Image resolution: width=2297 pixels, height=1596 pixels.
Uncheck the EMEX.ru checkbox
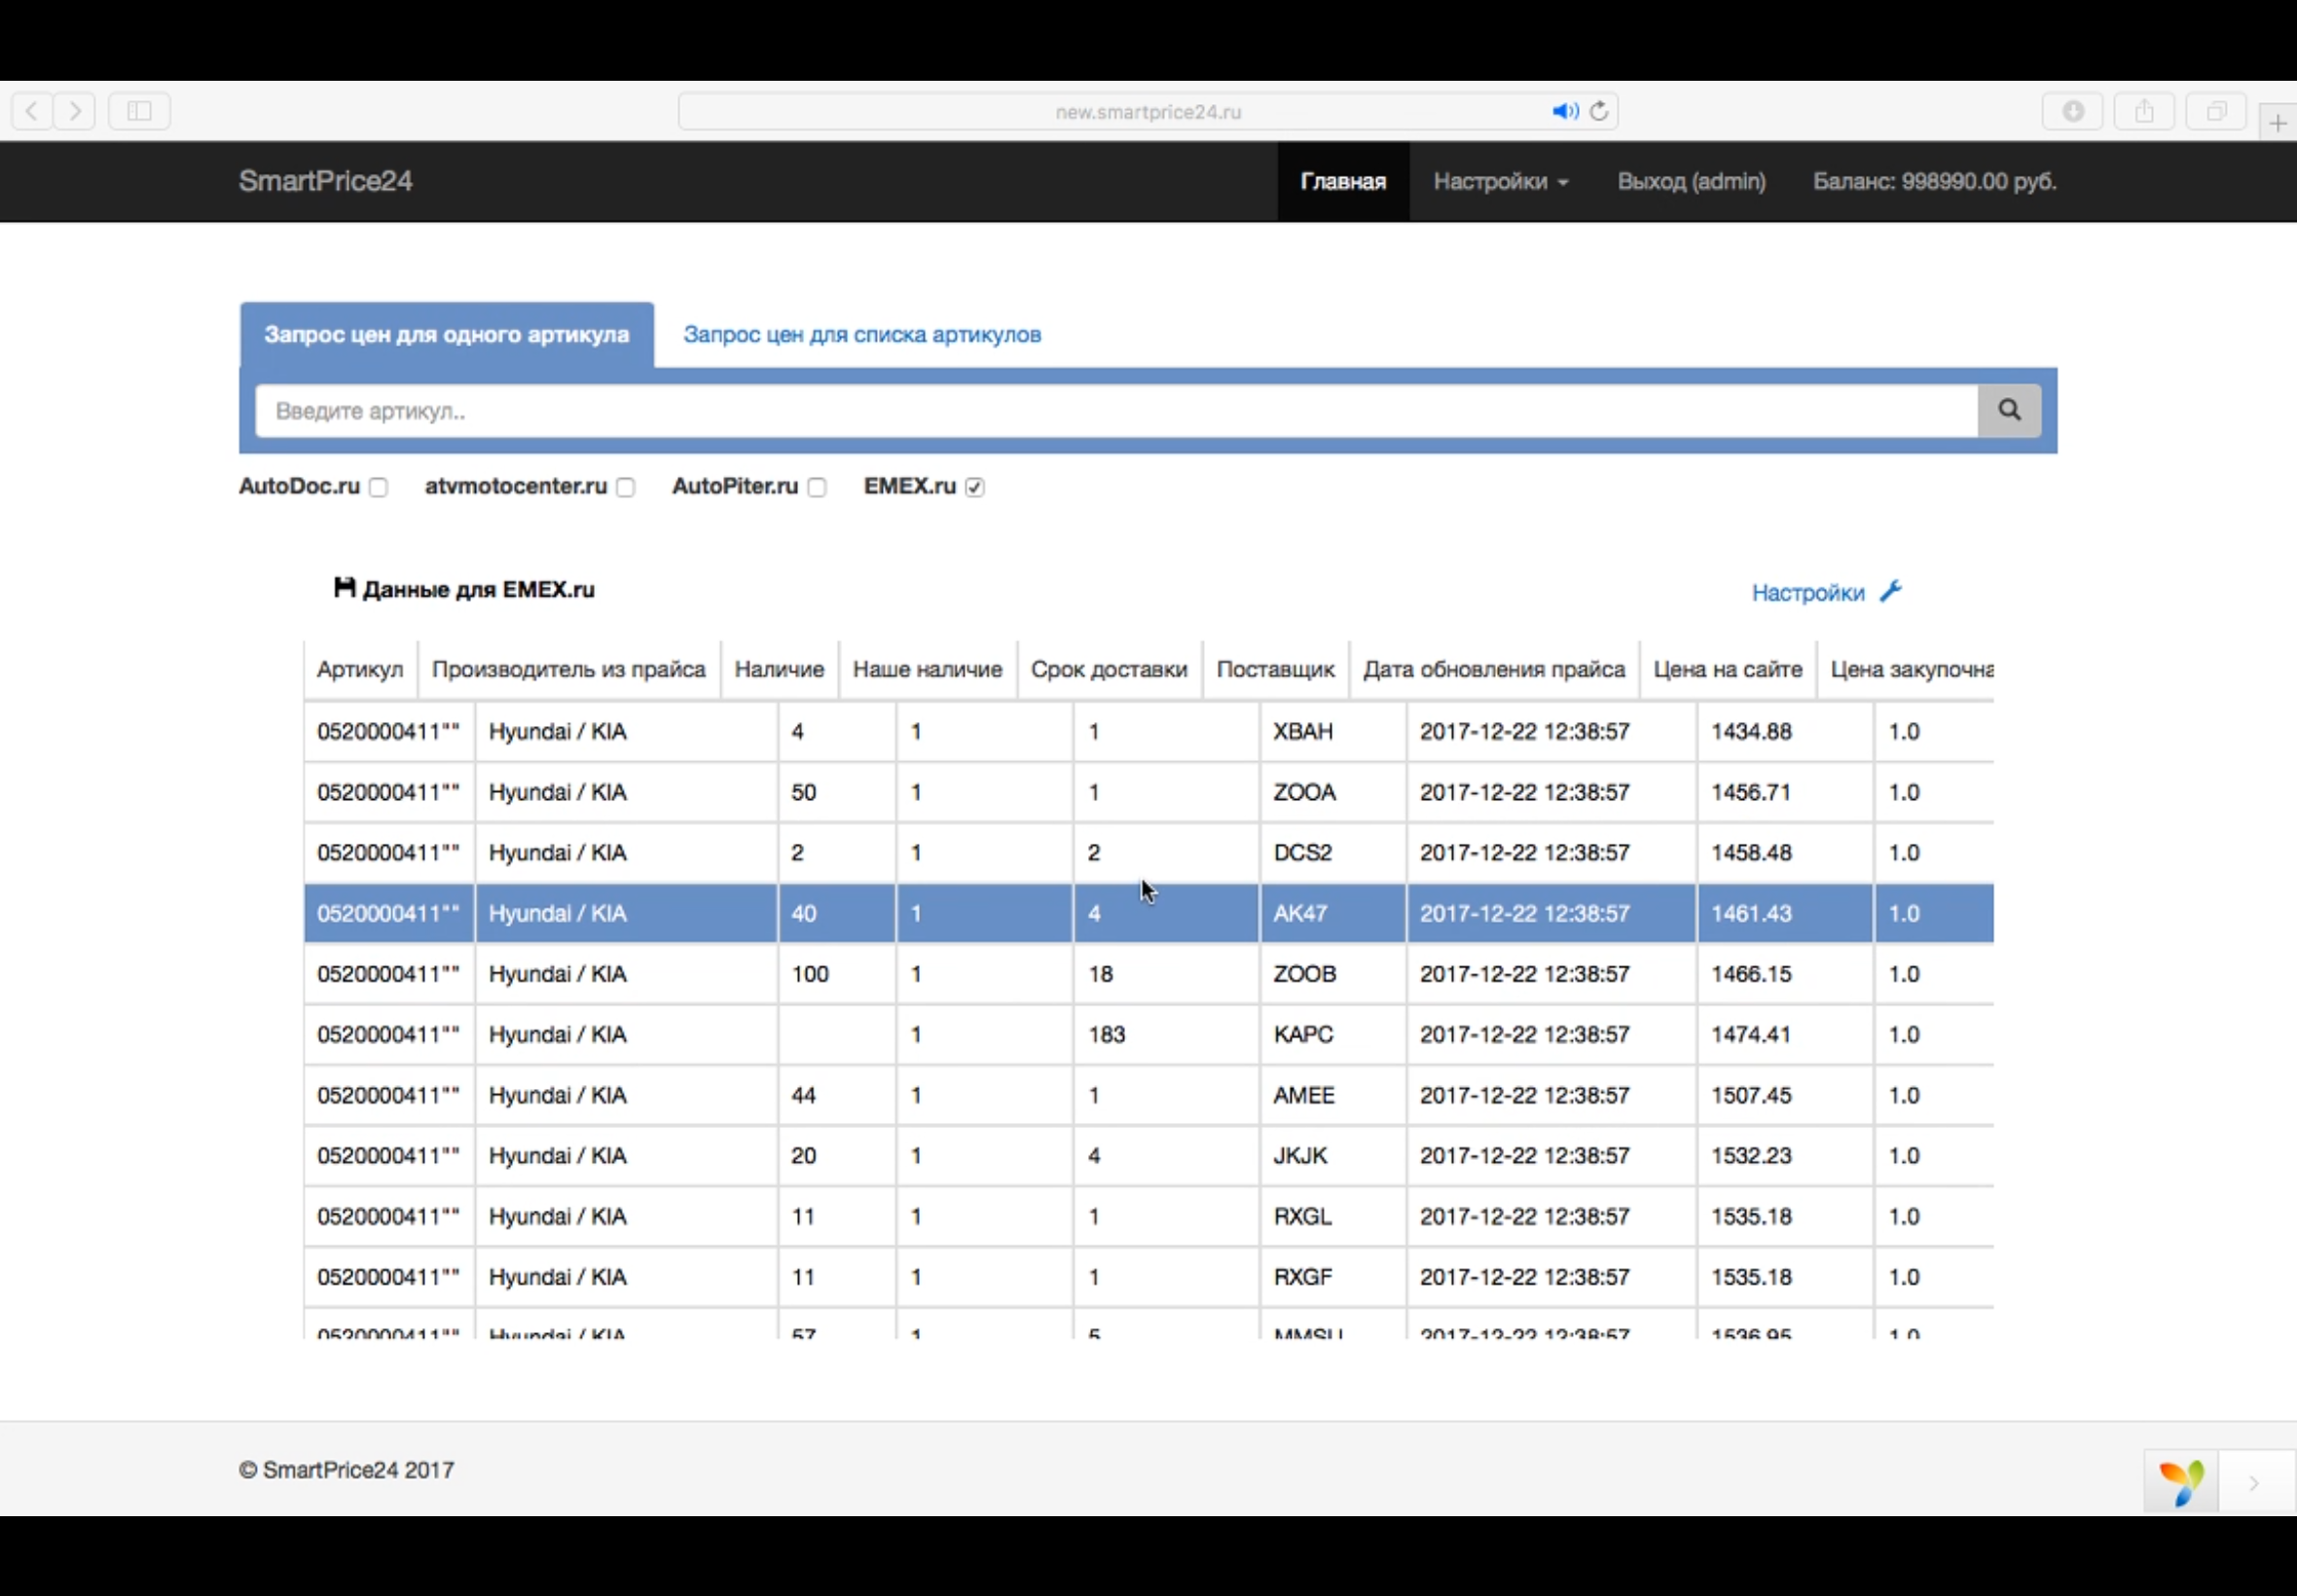pos(975,487)
